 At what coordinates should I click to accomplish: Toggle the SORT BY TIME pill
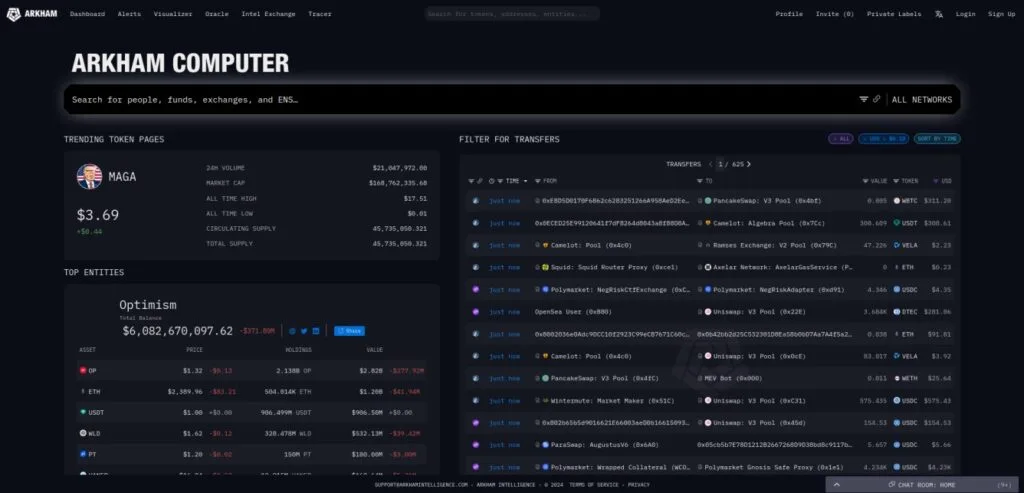937,138
